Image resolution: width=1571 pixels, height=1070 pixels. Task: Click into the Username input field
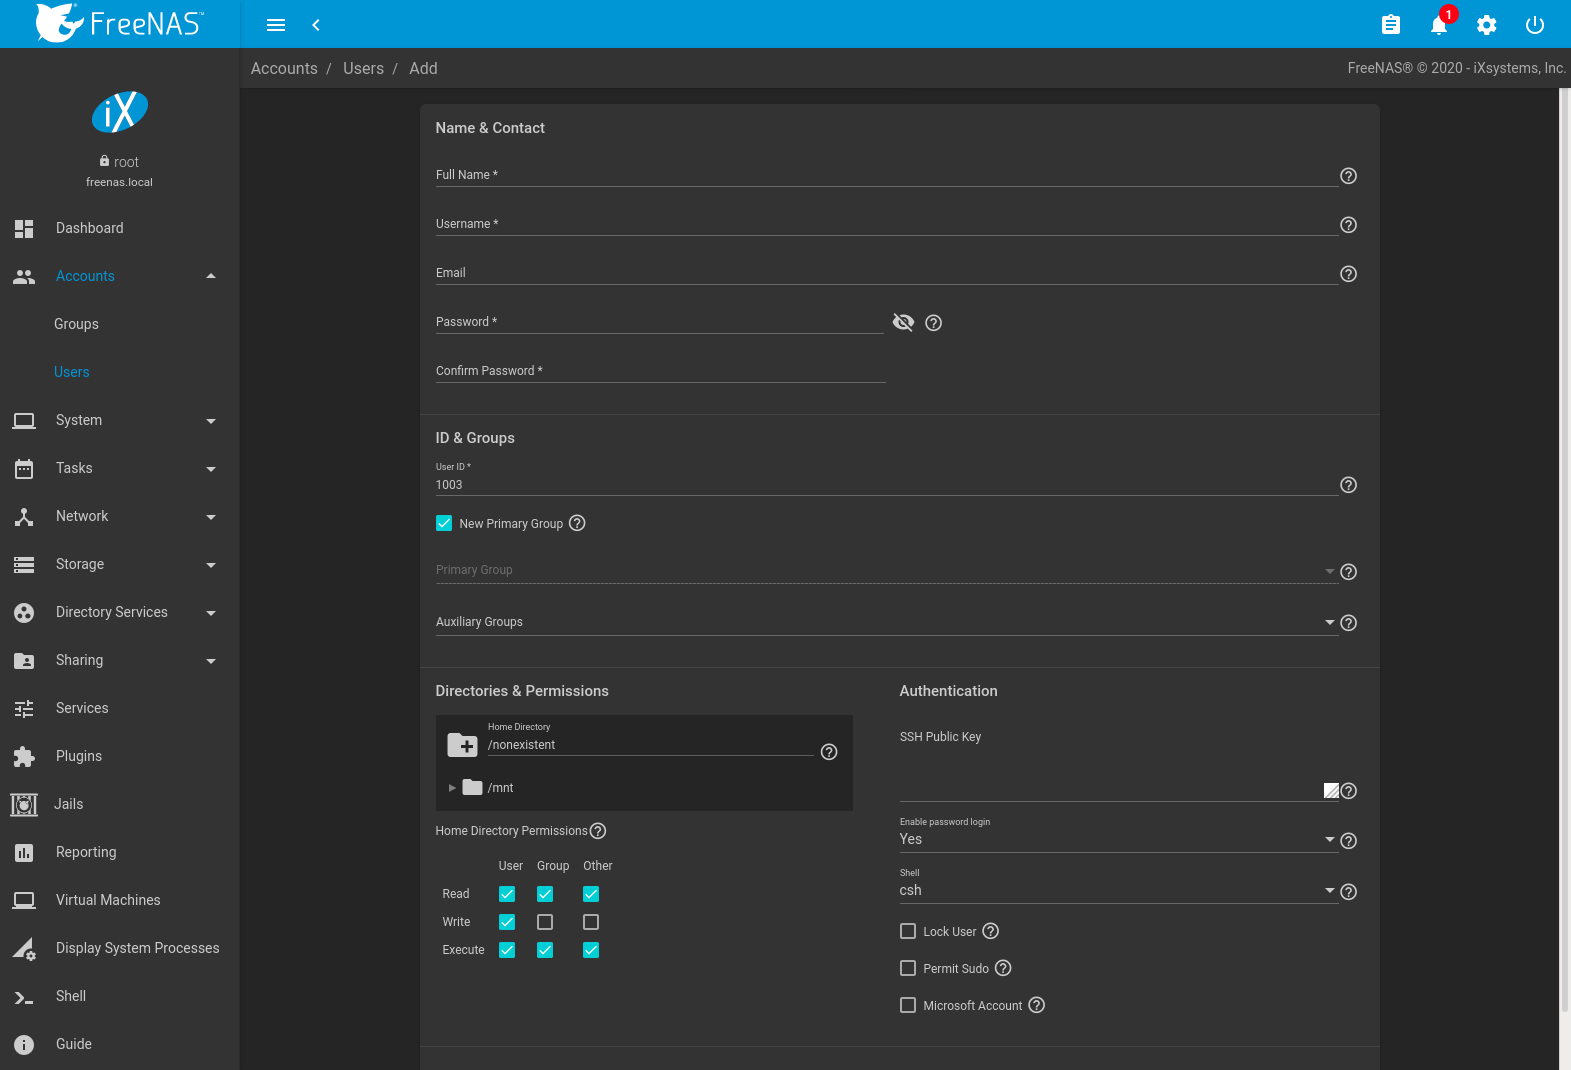(885, 224)
